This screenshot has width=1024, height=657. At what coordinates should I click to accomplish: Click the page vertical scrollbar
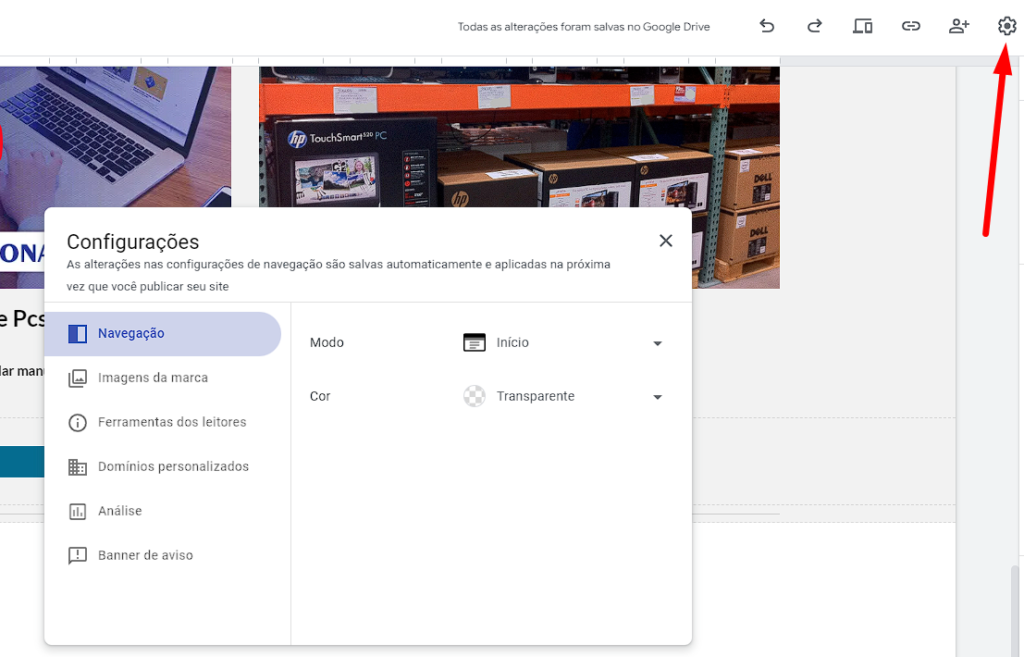click(1014, 611)
